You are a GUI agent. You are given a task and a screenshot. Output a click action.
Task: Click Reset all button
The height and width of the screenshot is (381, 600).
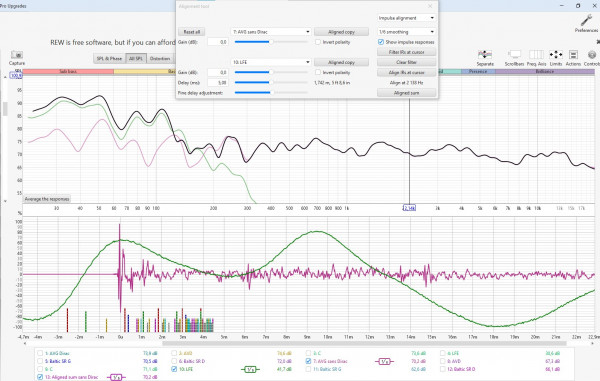pos(191,32)
